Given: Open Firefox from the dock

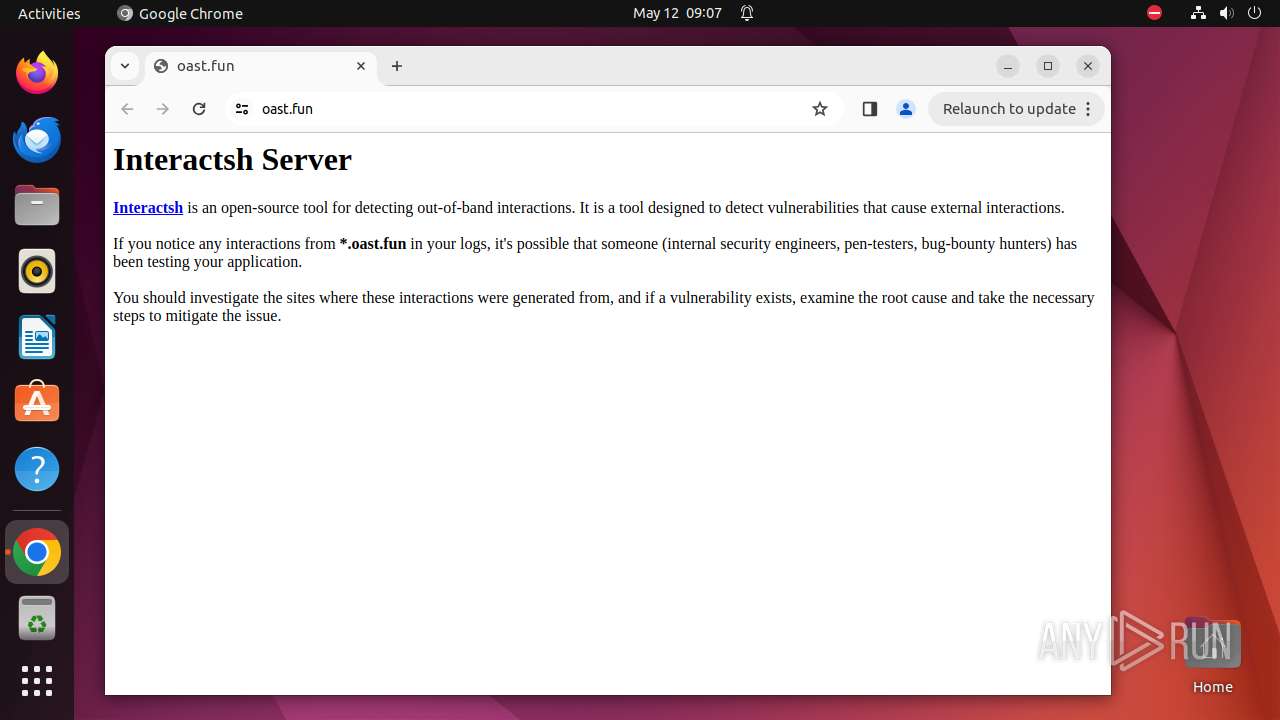Looking at the screenshot, I should pyautogui.click(x=37, y=74).
